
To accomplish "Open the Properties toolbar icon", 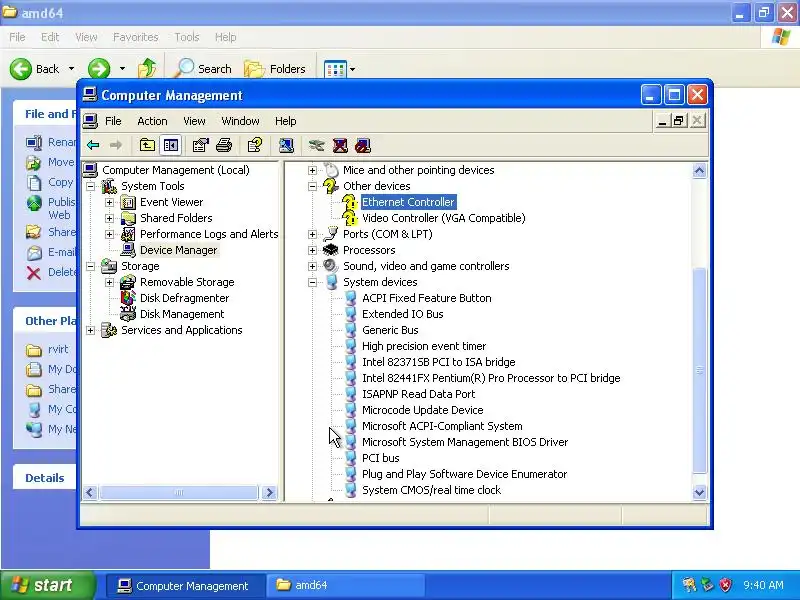I will click(x=201, y=145).
